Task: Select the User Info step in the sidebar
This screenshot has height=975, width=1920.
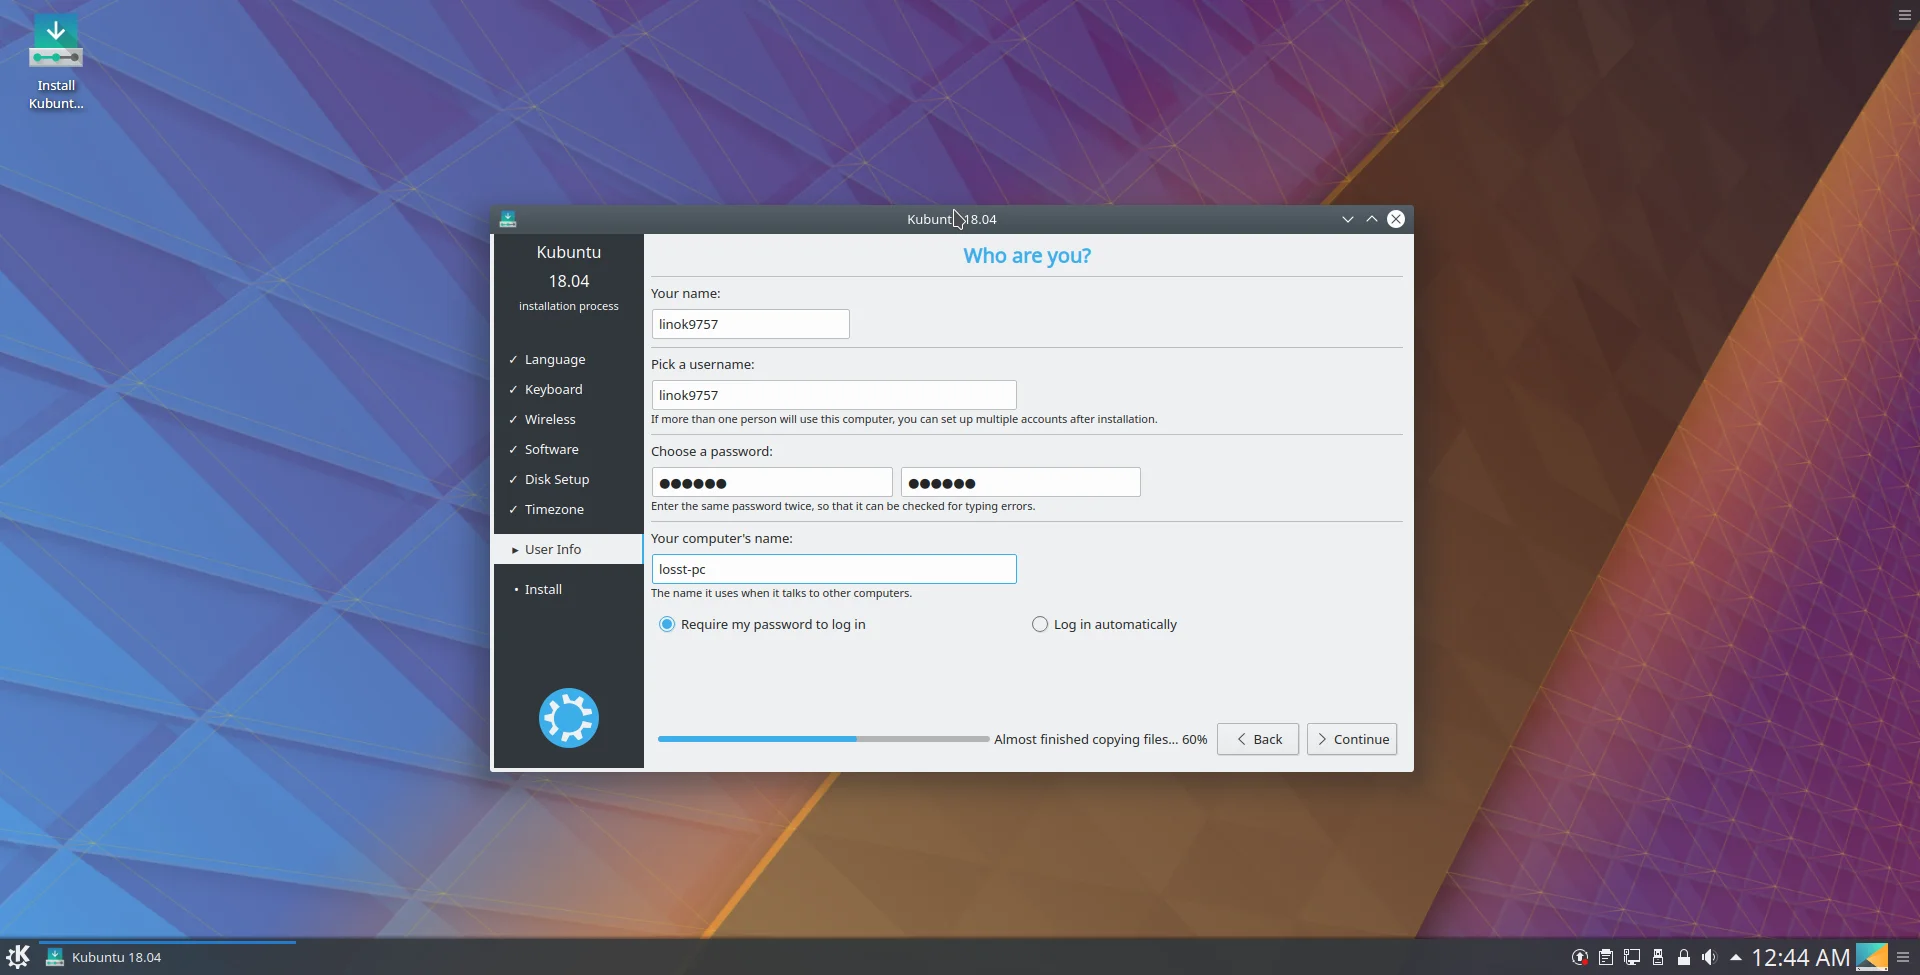Action: [x=568, y=549]
